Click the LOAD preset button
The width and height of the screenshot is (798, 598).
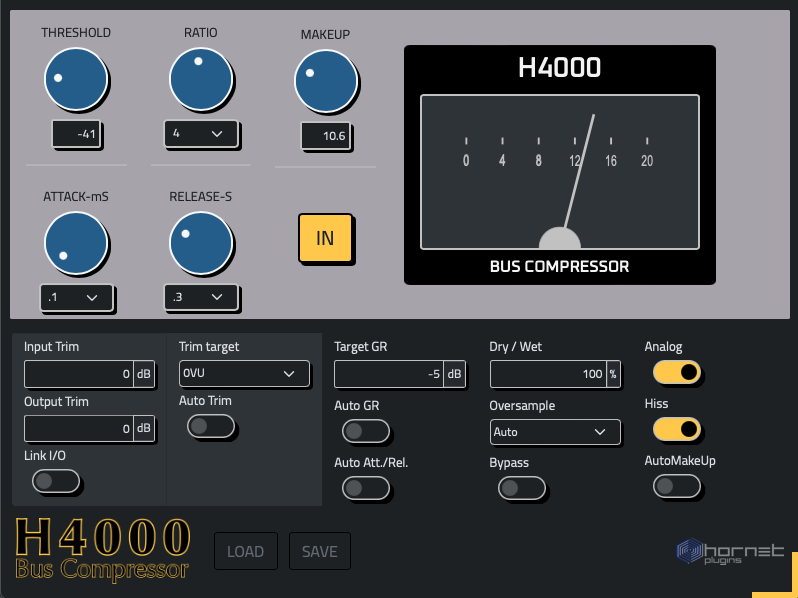[x=245, y=551]
